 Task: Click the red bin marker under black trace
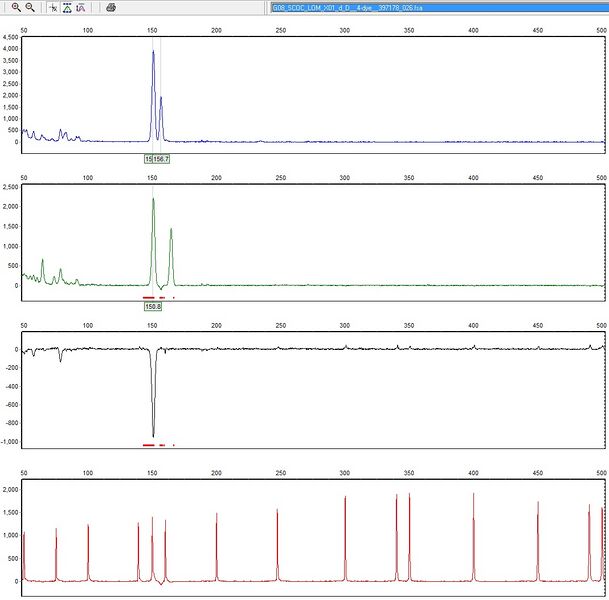(x=149, y=445)
